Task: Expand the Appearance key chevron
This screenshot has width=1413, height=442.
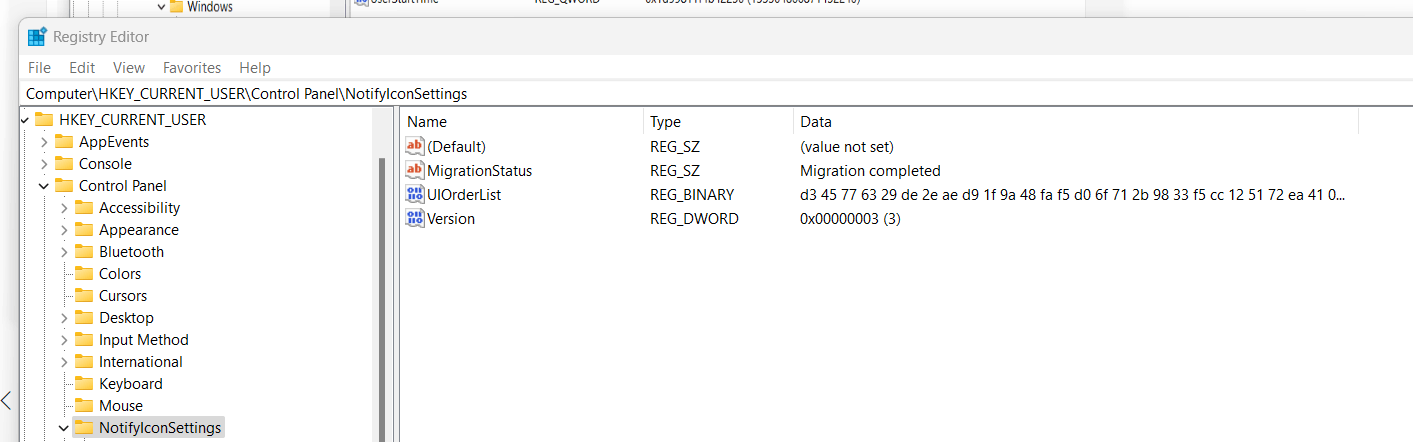Action: [x=64, y=230]
